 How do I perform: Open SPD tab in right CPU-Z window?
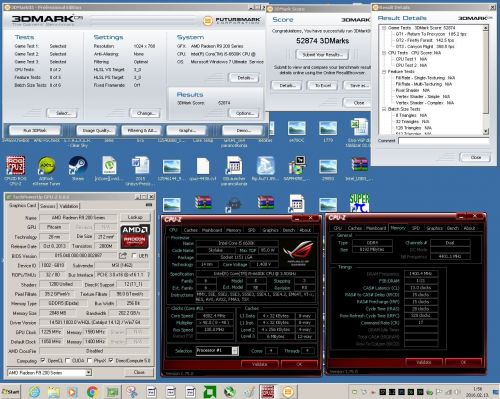(416, 228)
